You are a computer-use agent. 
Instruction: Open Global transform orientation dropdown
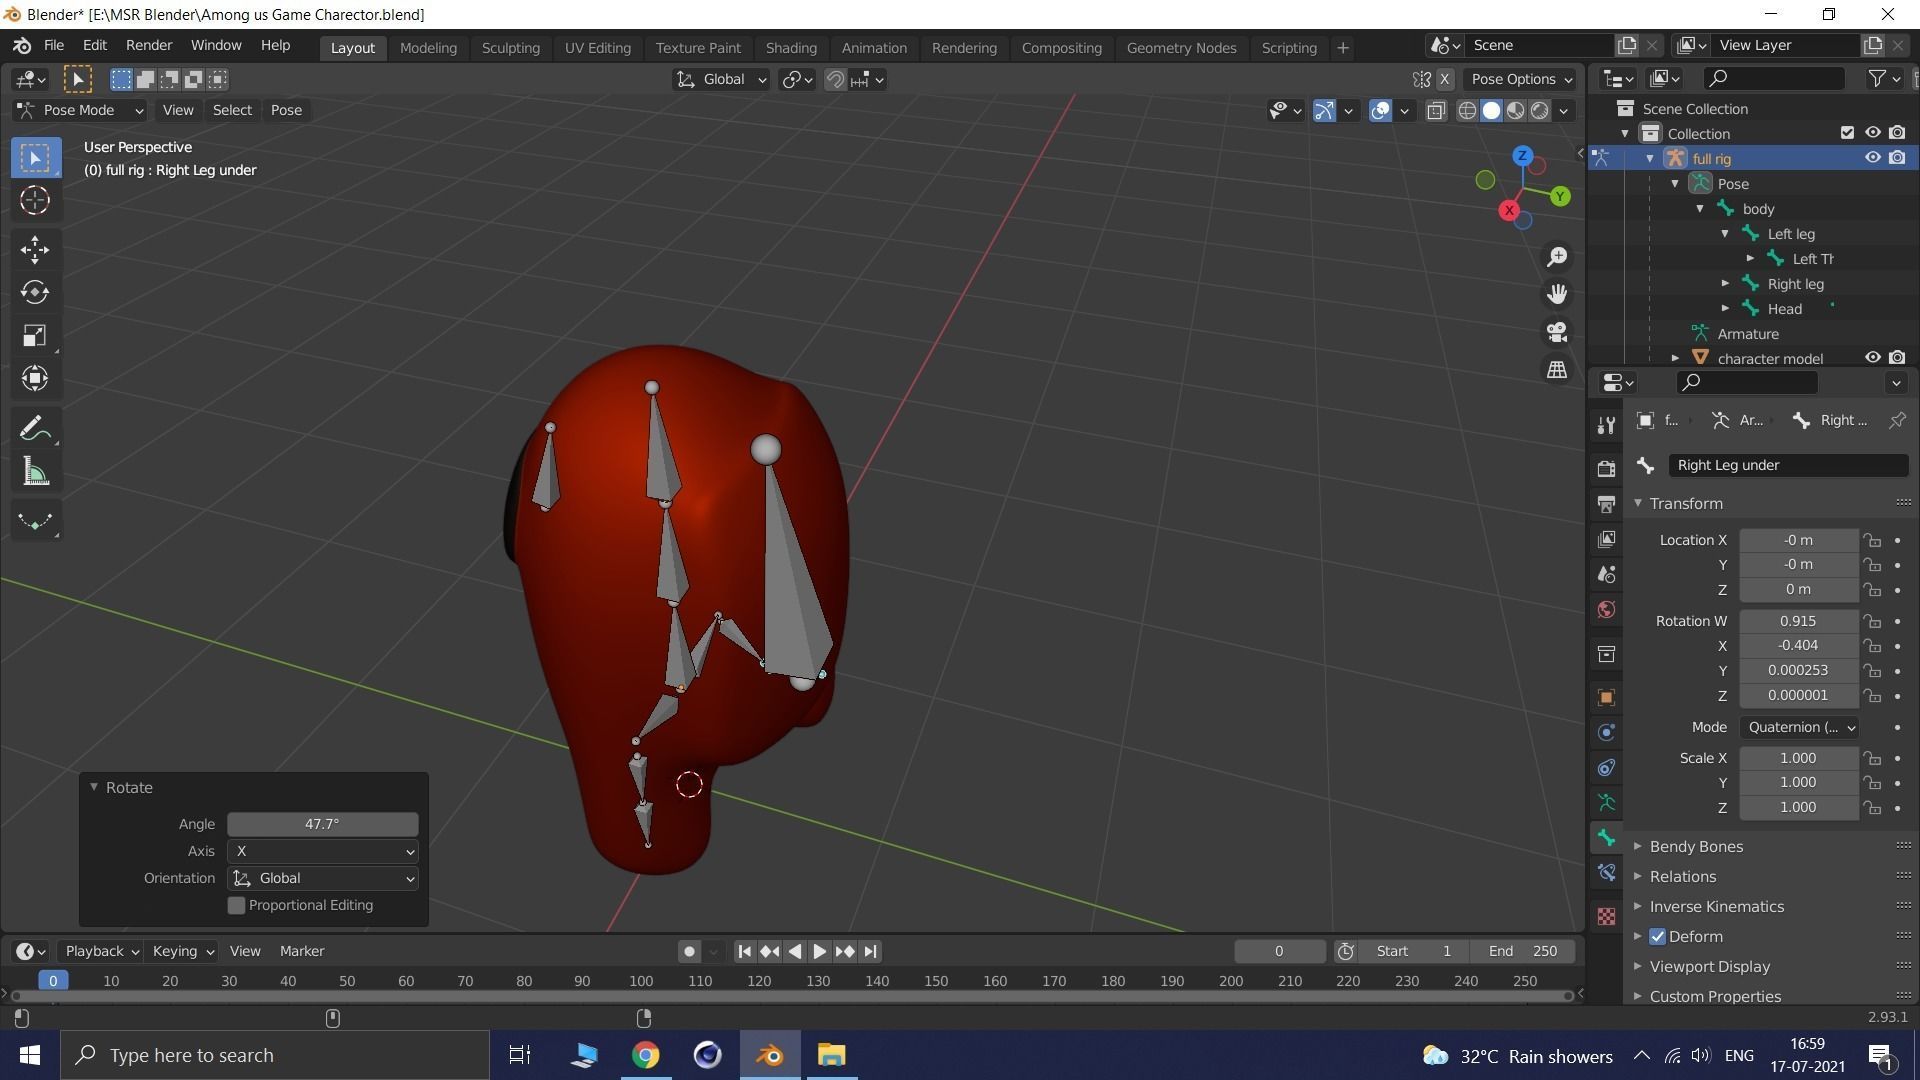point(721,79)
